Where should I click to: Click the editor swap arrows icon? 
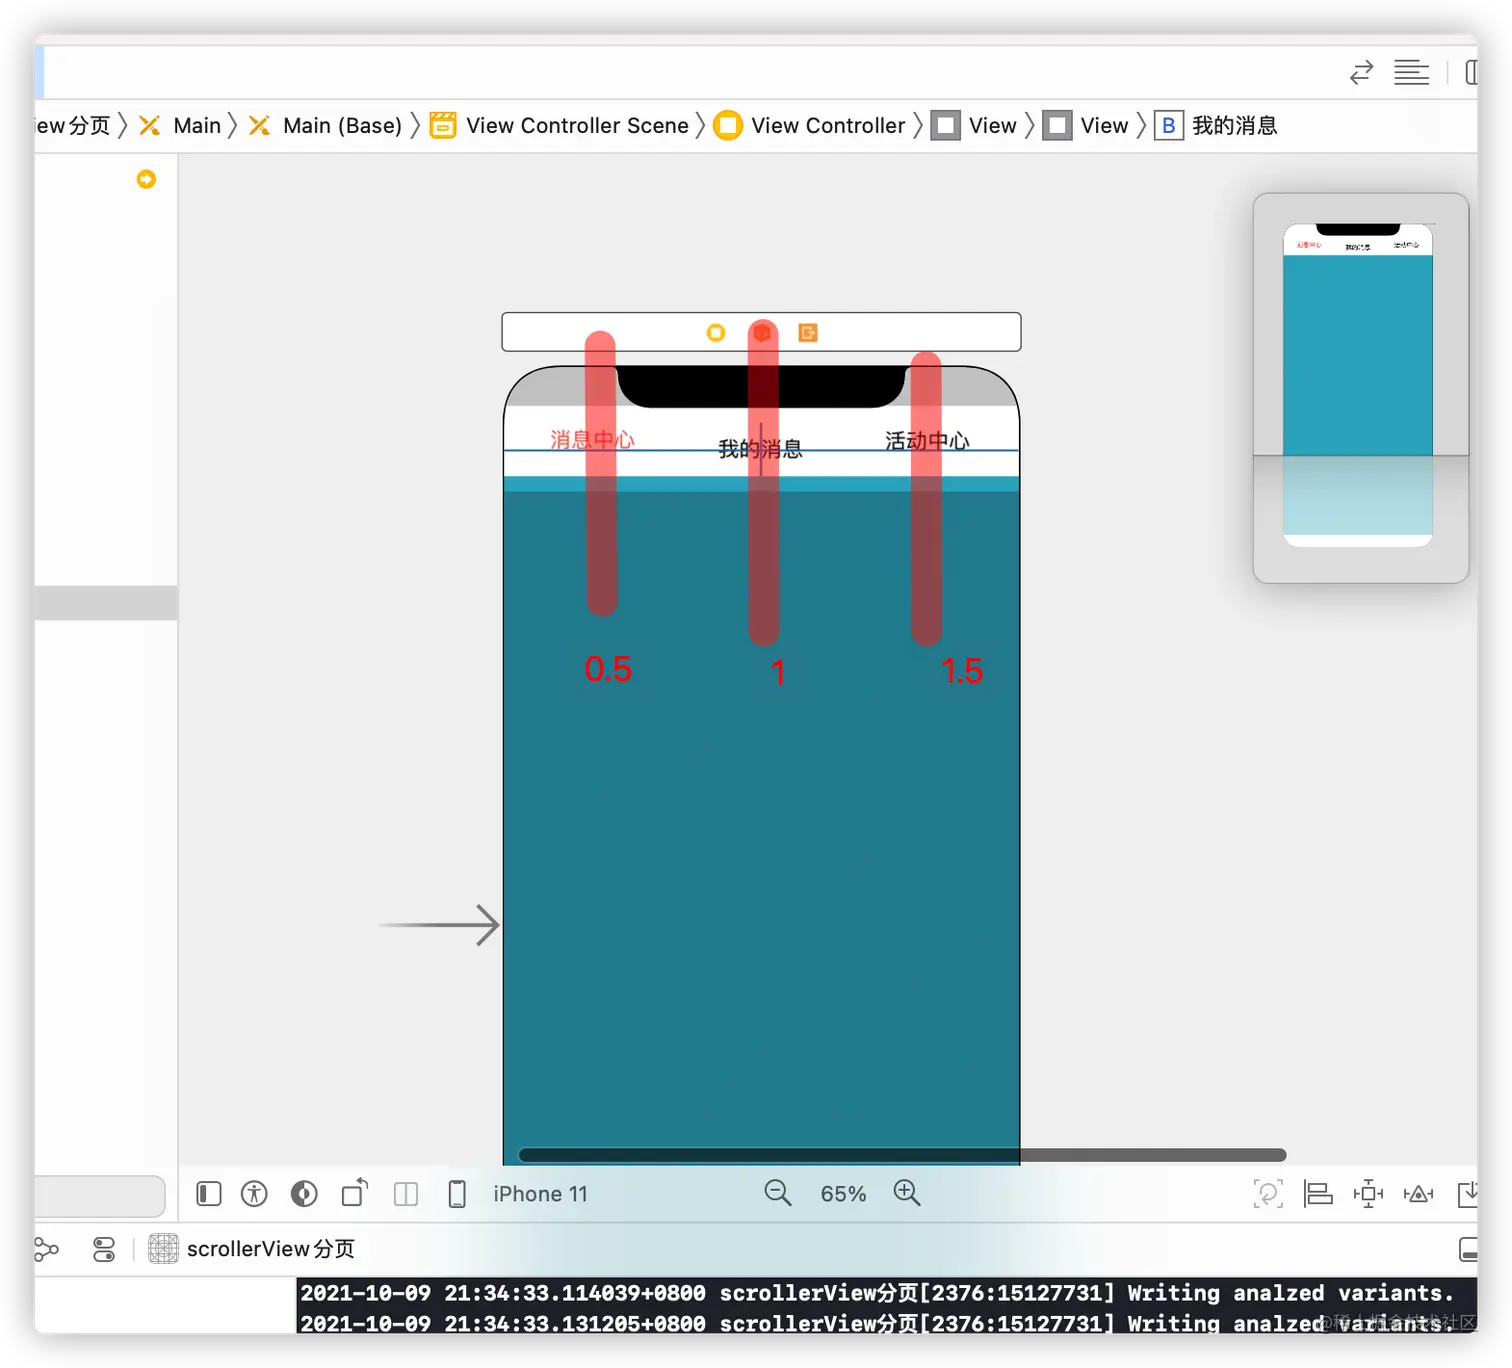1361,73
